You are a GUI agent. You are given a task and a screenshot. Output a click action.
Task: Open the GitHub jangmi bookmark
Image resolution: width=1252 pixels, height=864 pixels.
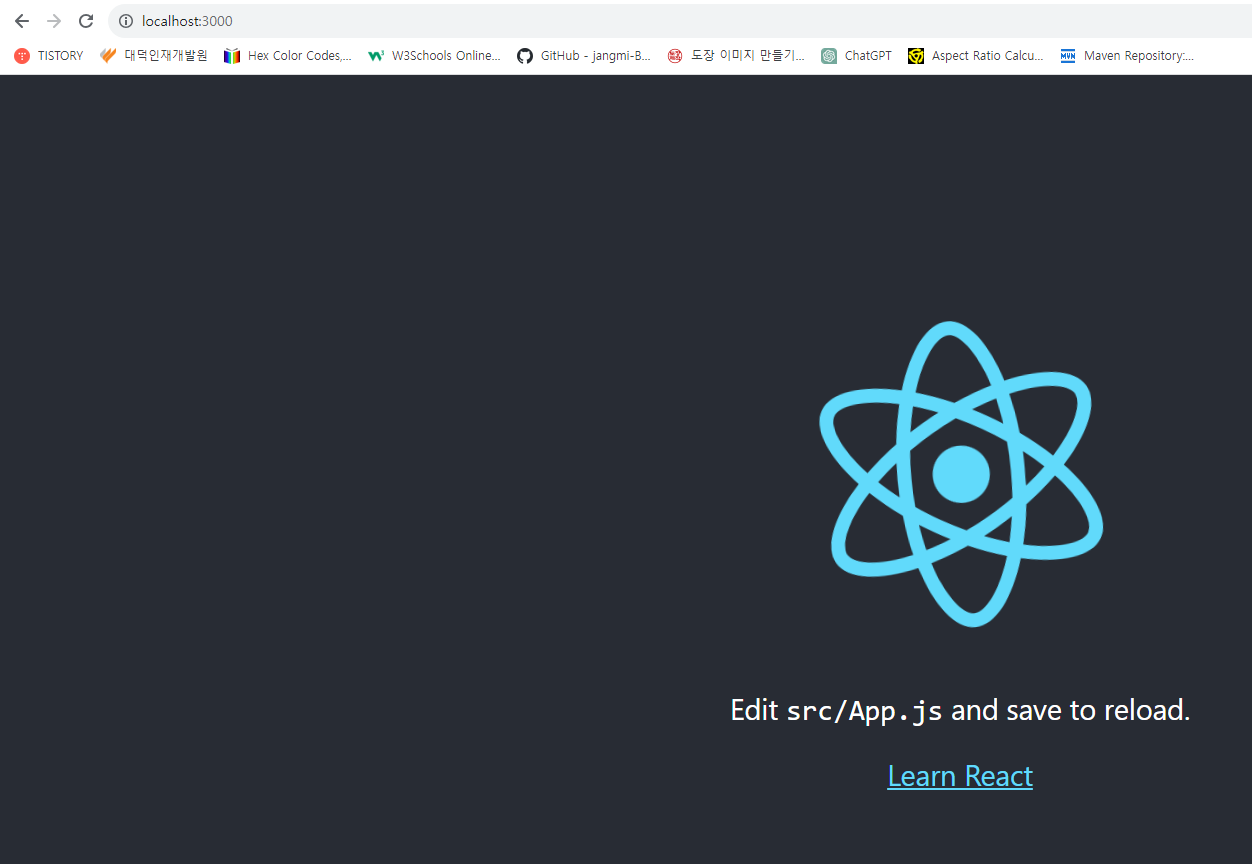coord(584,56)
